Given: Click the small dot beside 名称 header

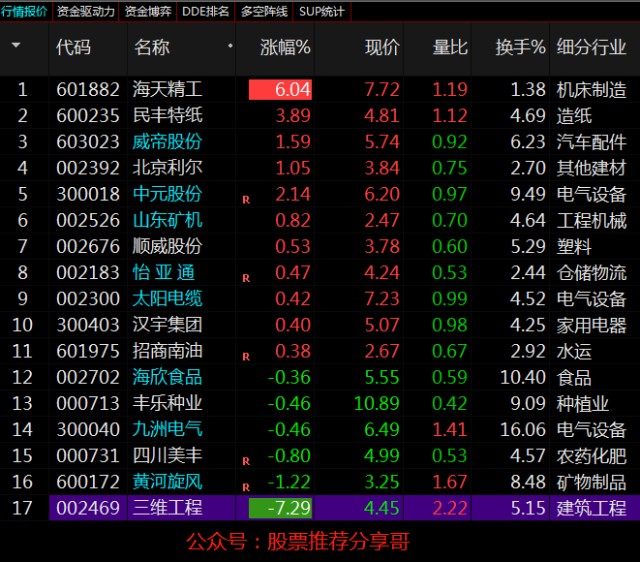Looking at the screenshot, I should coord(231,46).
